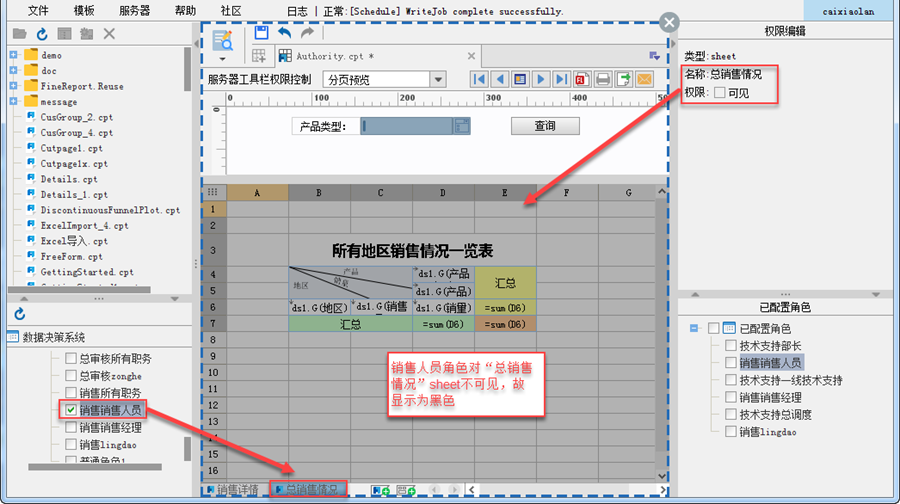Open the 产品类型 parameter combo box

pyautogui.click(x=462, y=126)
